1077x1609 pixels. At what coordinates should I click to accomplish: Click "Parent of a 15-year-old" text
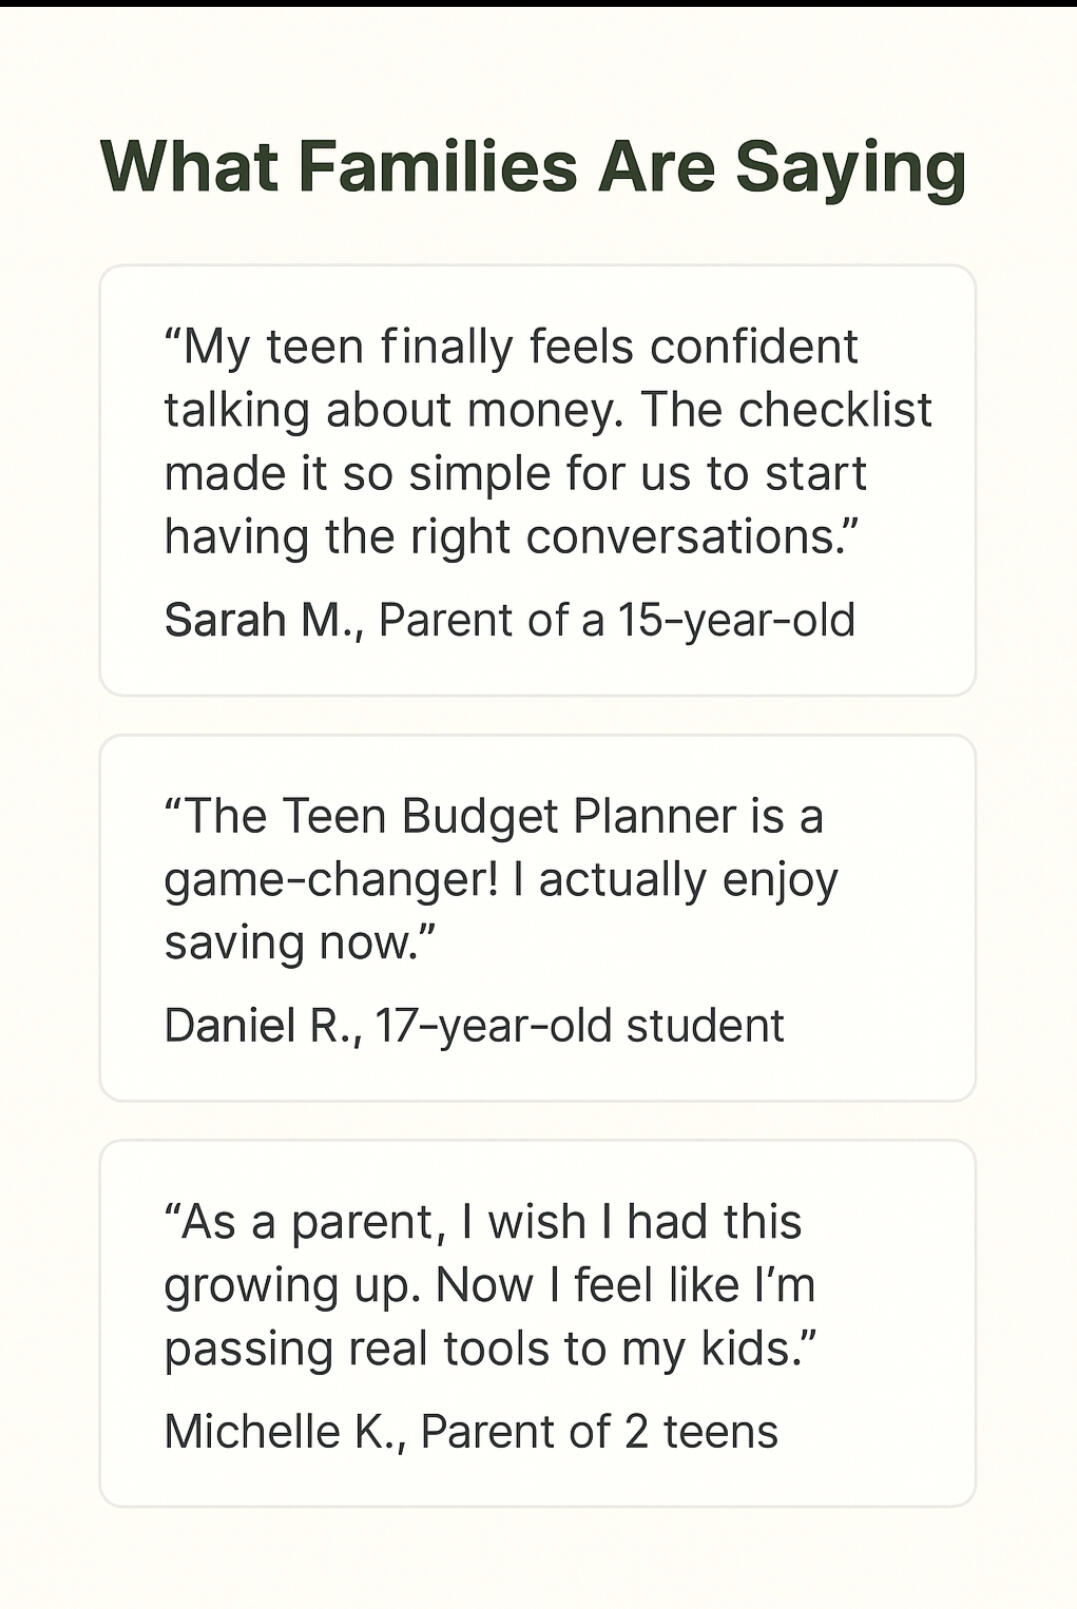pyautogui.click(x=617, y=621)
